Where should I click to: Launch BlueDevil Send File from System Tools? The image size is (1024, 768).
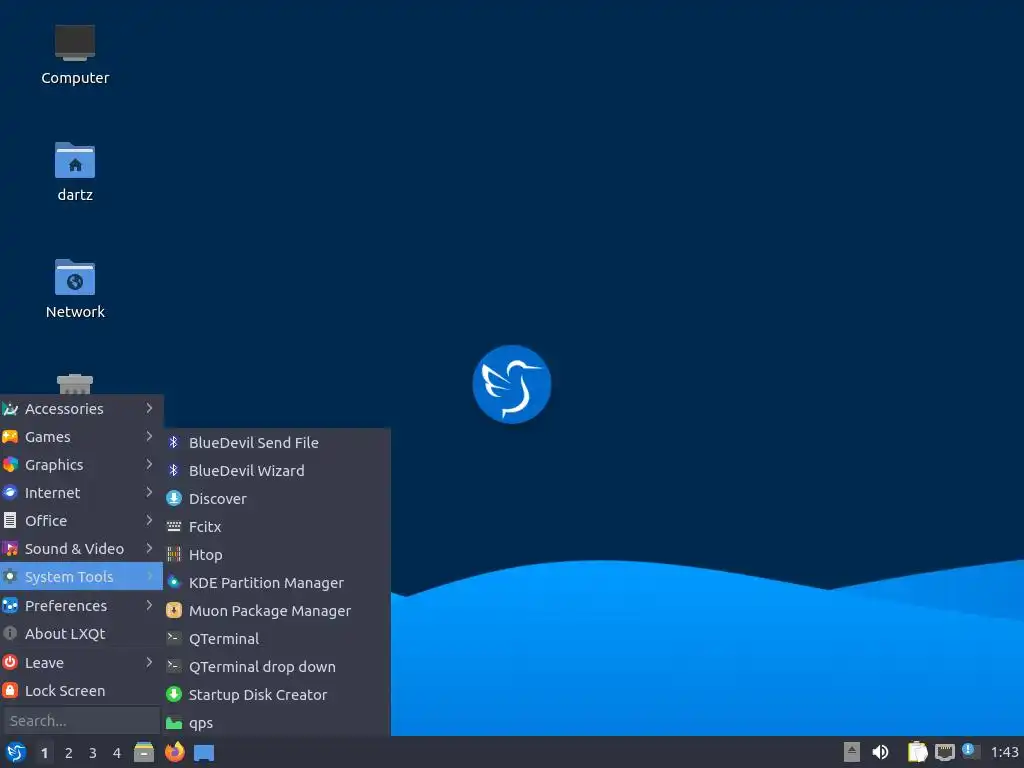pyautogui.click(x=277, y=443)
